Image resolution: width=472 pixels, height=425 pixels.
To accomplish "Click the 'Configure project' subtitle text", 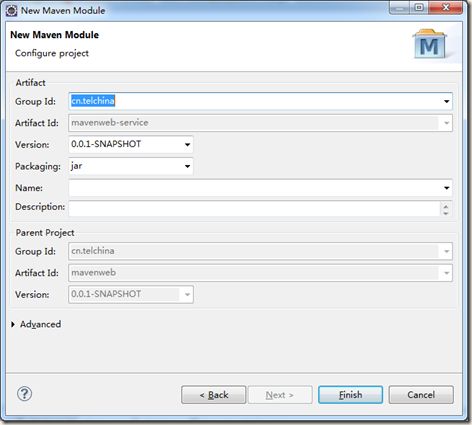I will pyautogui.click(x=52, y=53).
